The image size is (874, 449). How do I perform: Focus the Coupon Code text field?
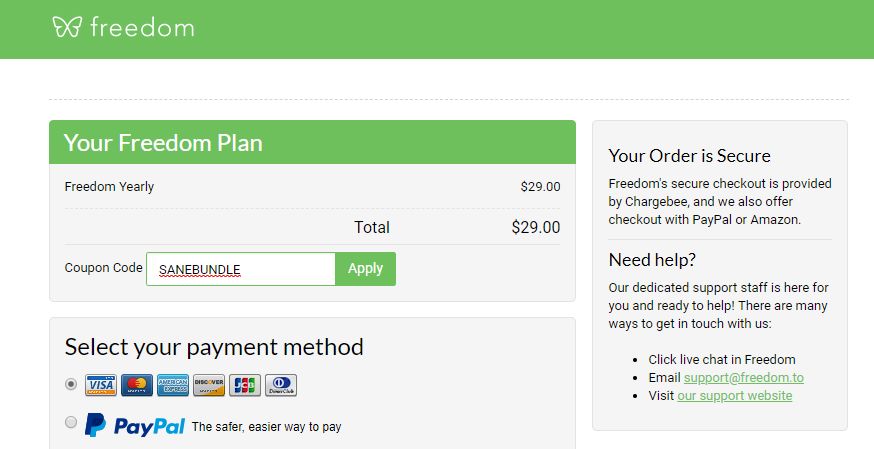240,269
